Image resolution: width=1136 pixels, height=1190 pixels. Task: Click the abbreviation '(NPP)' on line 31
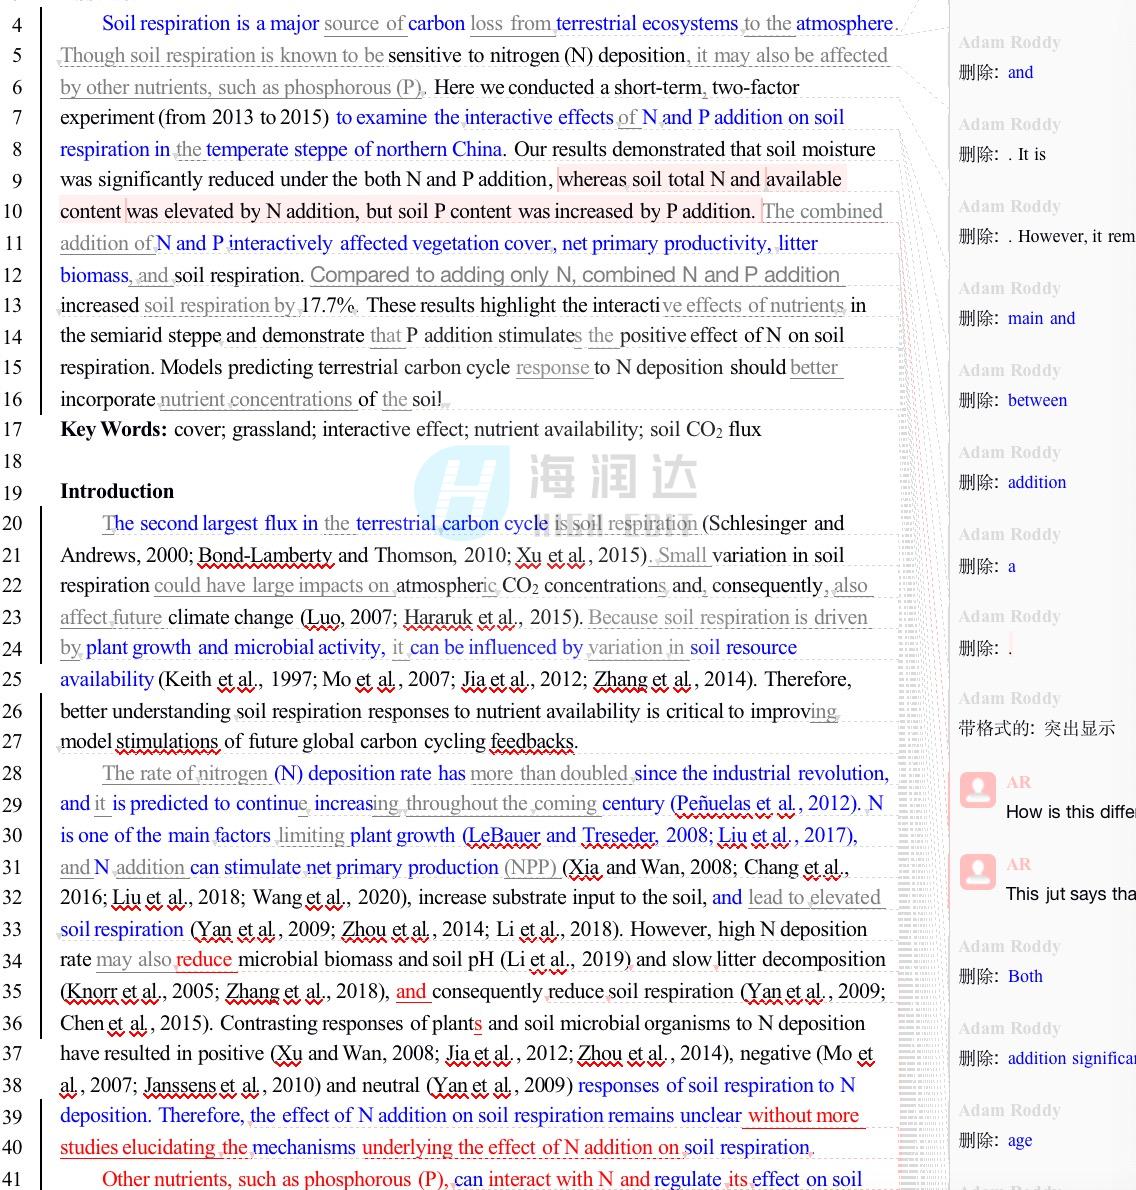[x=530, y=867]
